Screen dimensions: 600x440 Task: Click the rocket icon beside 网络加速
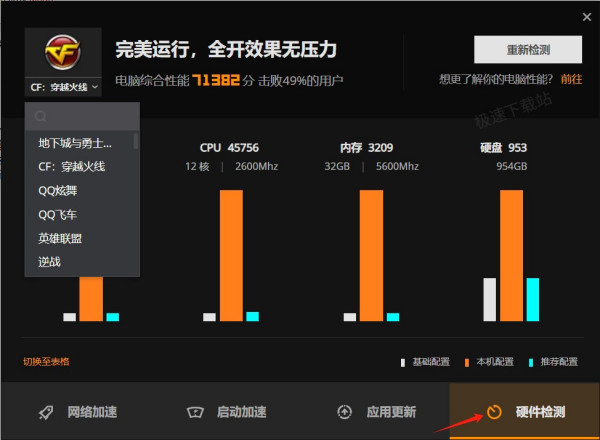46,412
